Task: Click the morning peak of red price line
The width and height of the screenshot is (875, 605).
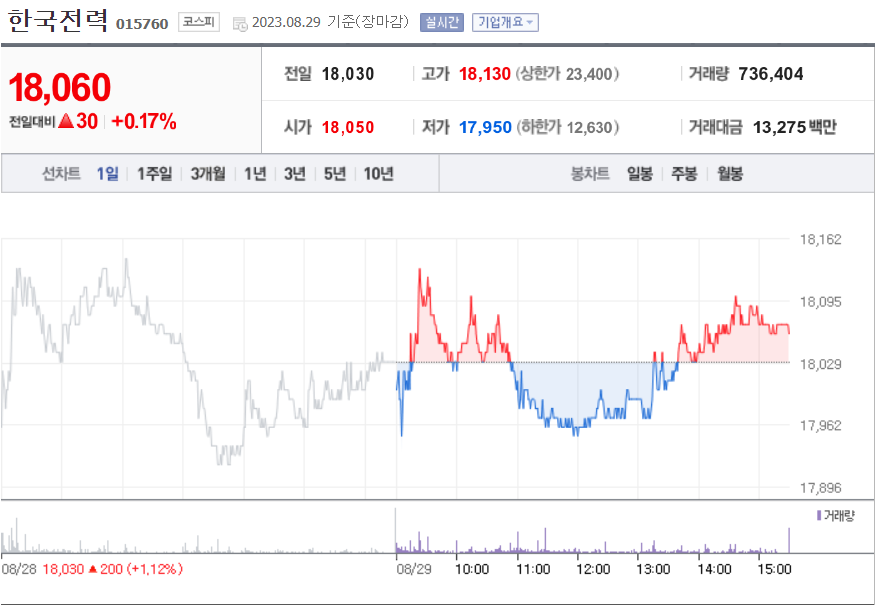Action: point(420,270)
